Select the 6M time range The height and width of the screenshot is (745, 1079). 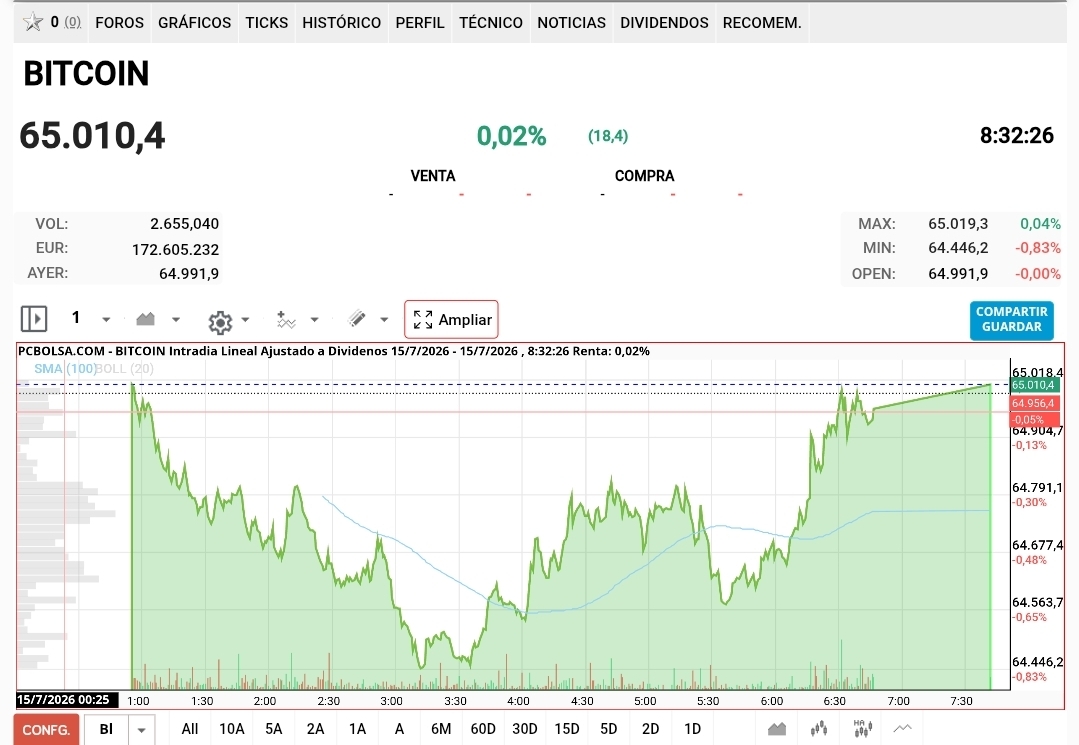441,729
